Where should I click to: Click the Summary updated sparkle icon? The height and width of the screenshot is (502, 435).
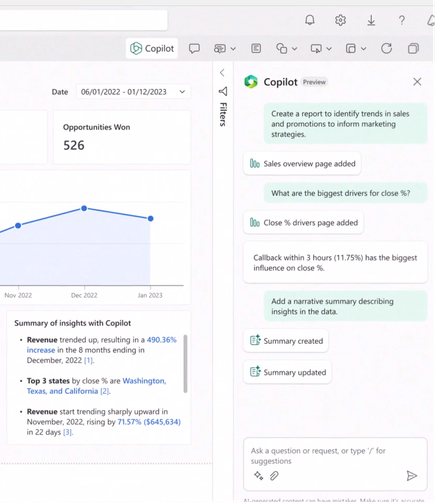(255, 372)
